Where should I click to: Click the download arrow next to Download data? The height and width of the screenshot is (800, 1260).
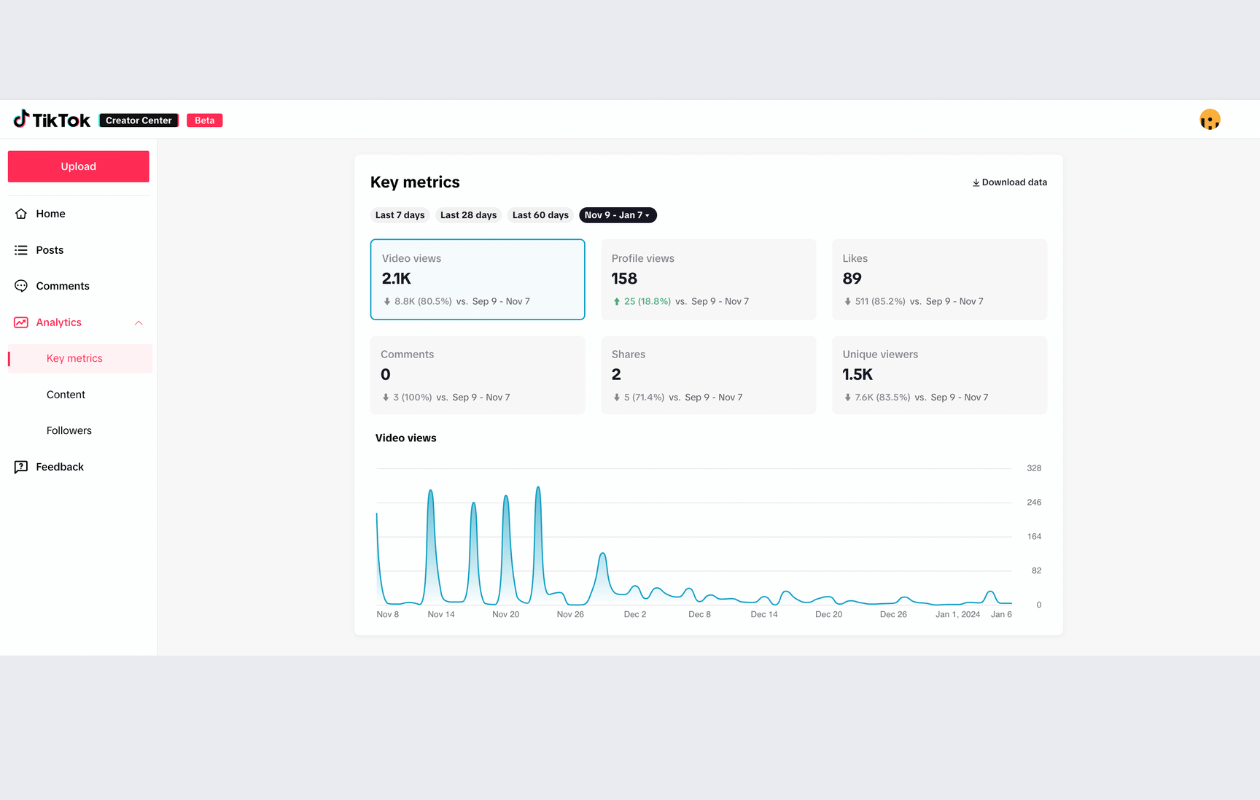(x=976, y=182)
